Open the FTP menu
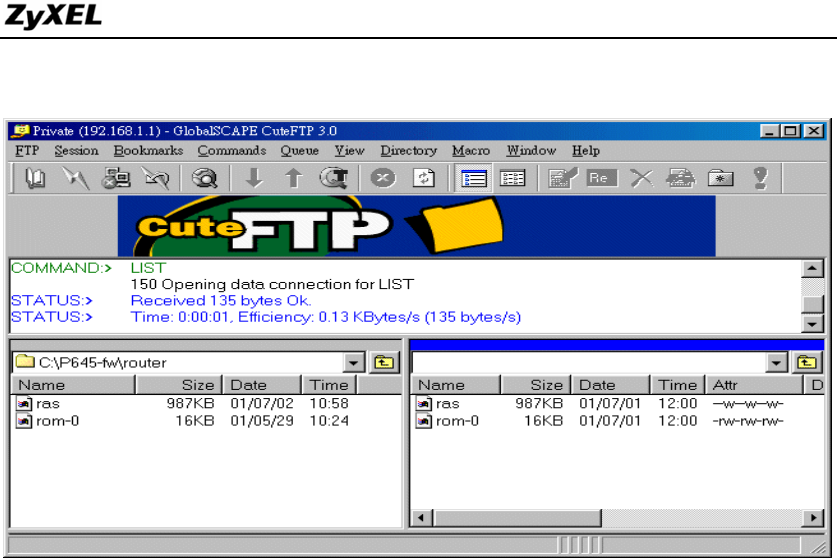The width and height of the screenshot is (837, 558). [27, 151]
